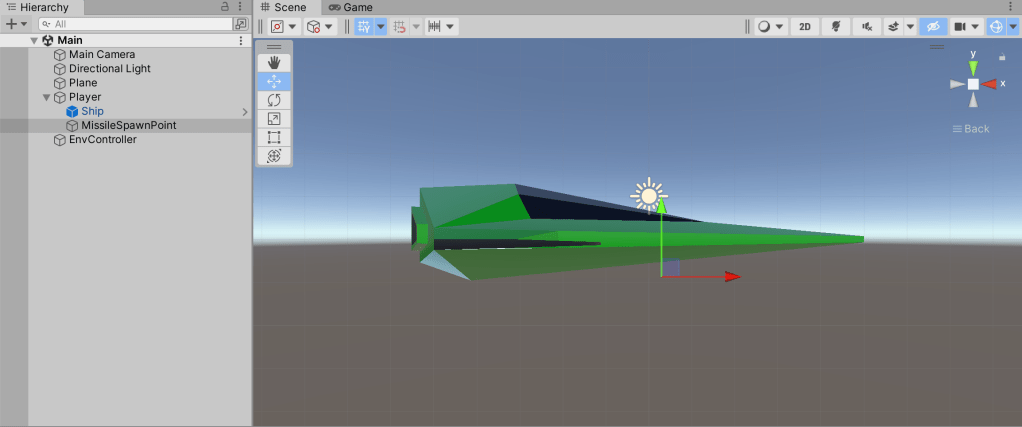1022x427 pixels.
Task: Activate the Move tool
Action: pos(274,82)
